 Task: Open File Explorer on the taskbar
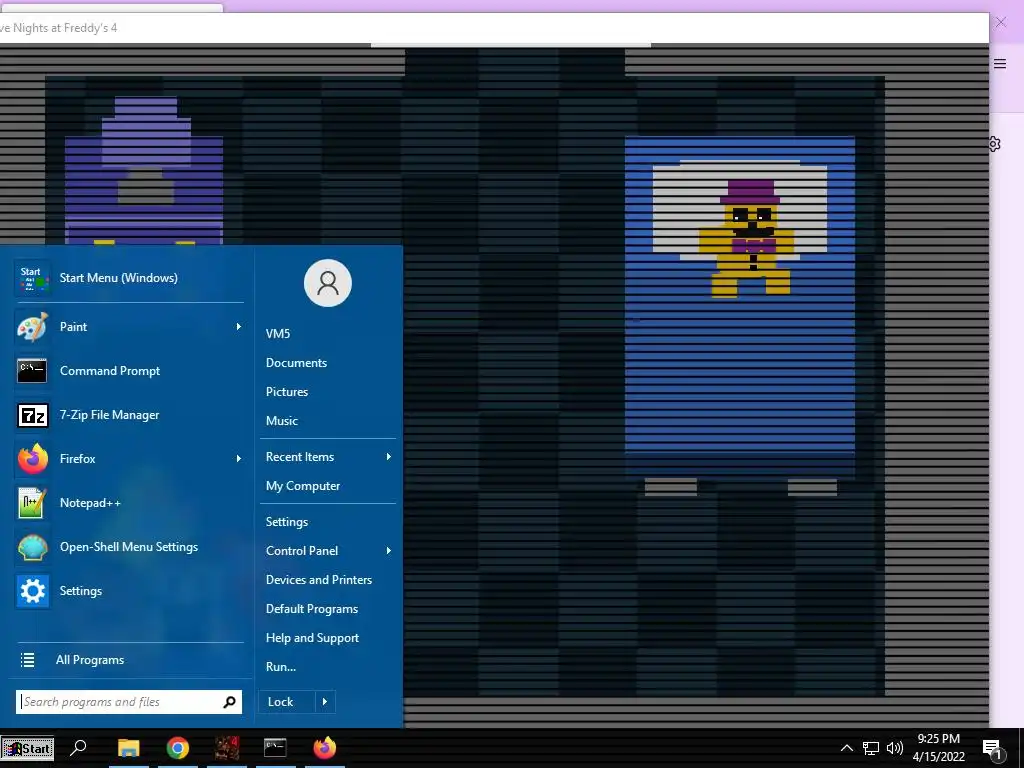(129, 748)
